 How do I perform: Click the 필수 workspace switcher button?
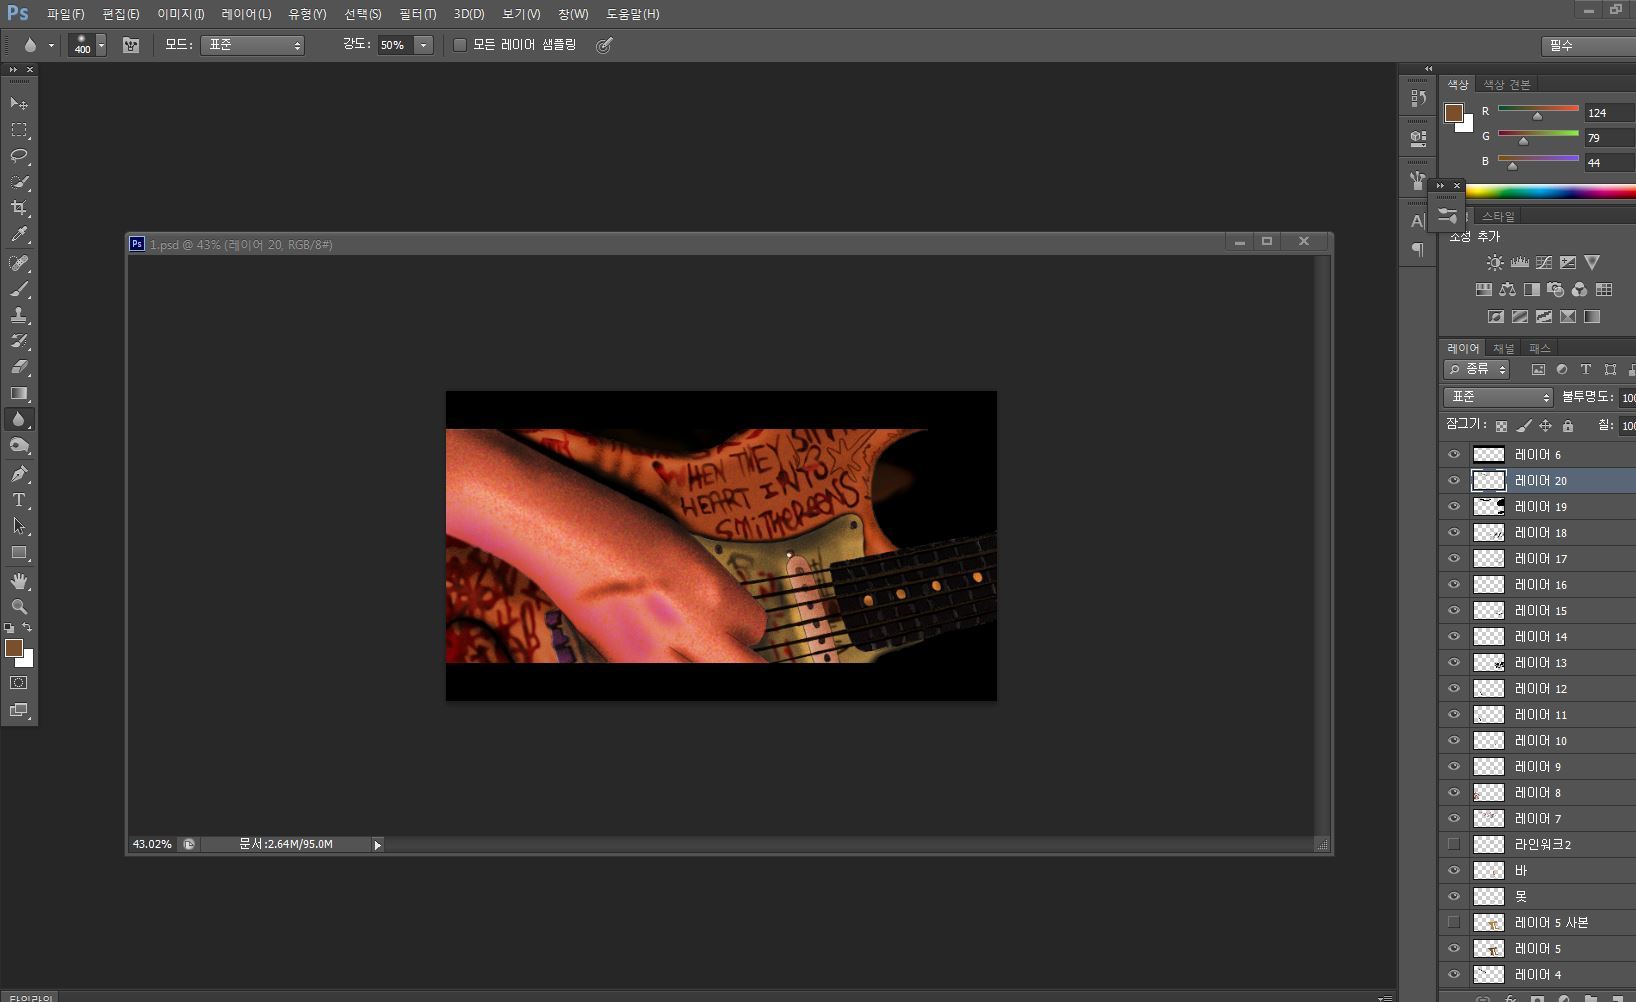click(1588, 46)
